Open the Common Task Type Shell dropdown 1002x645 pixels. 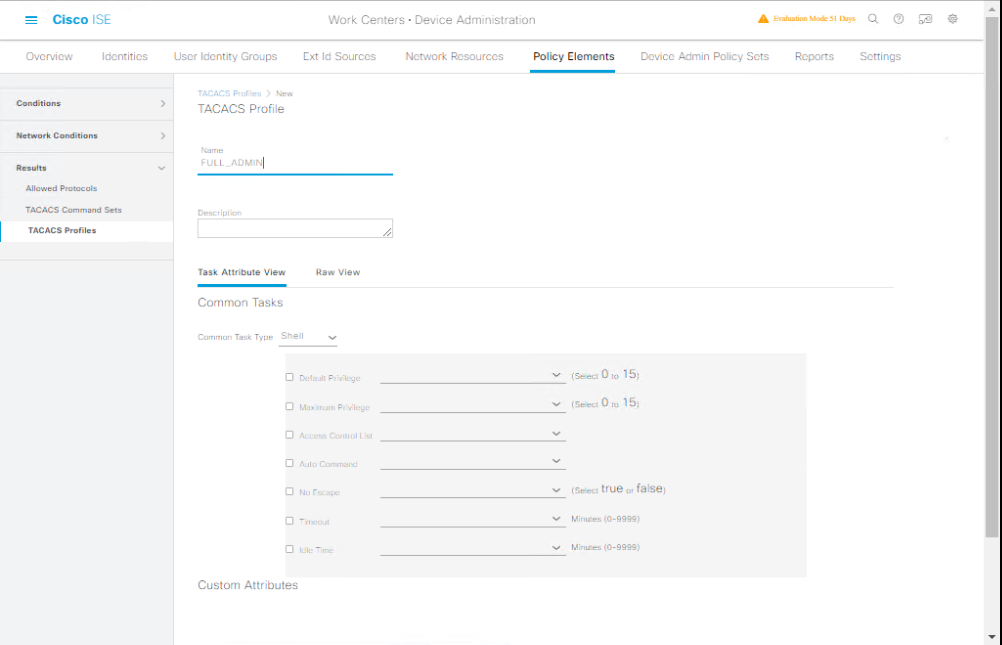[308, 337]
